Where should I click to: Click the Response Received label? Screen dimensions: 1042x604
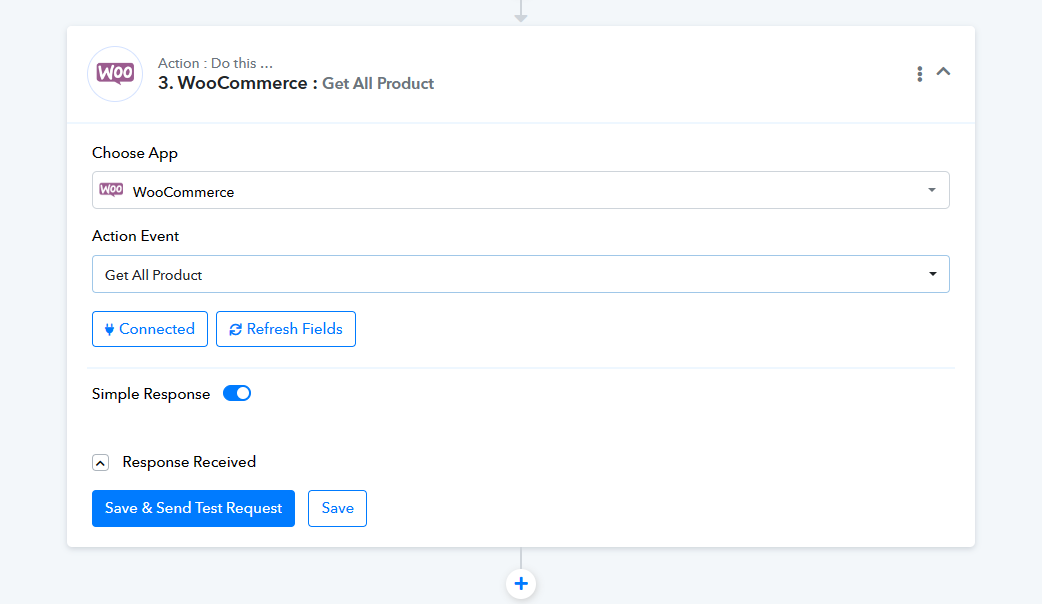pyautogui.click(x=189, y=462)
